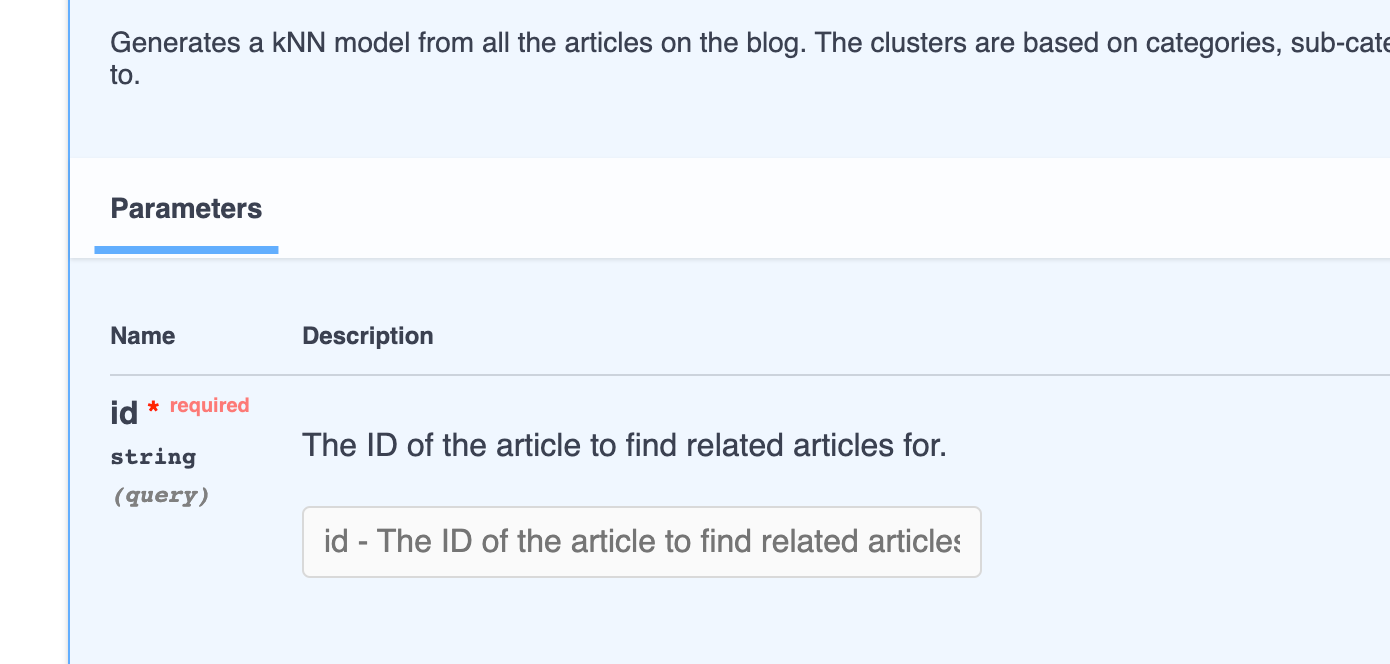Click the white margin left of the operation block
The width and height of the screenshot is (1390, 664).
point(33,332)
